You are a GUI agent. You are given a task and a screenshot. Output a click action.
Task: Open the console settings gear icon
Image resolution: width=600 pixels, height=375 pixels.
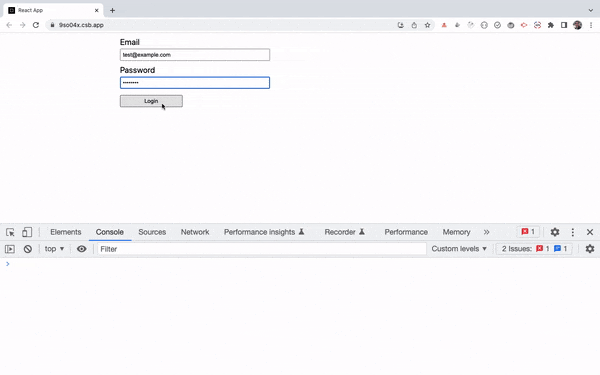(x=590, y=249)
